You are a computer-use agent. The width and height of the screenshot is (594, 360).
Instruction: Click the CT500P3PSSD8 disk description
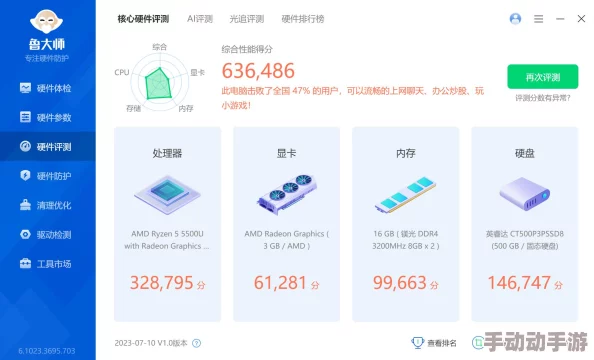[525, 240]
